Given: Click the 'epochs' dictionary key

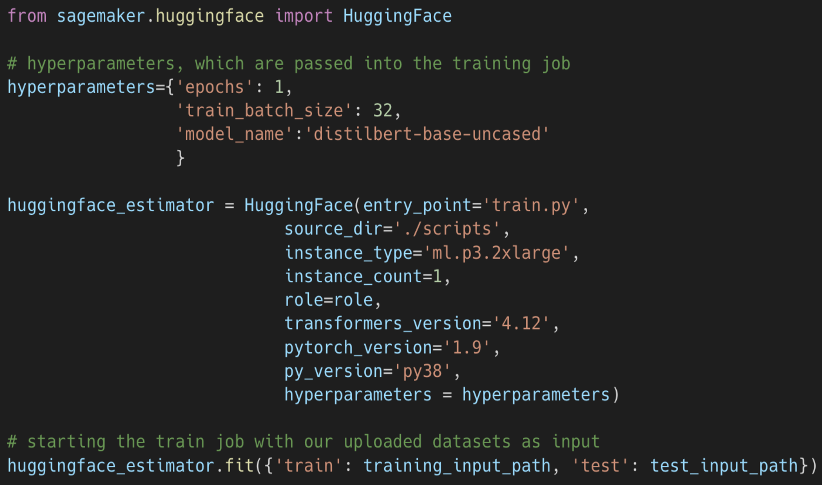Looking at the screenshot, I should point(215,87).
